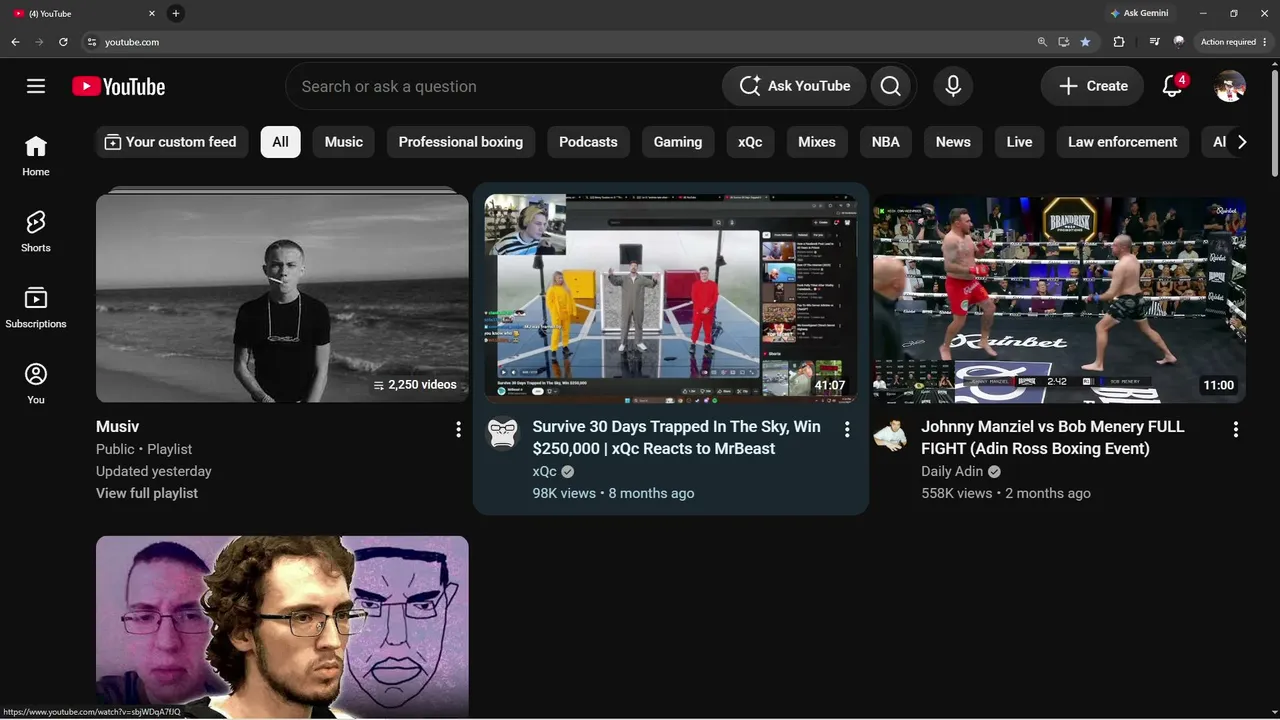Screen dimensions: 1280x720
Task: Select the Live filter chip
Action: coord(1019,142)
